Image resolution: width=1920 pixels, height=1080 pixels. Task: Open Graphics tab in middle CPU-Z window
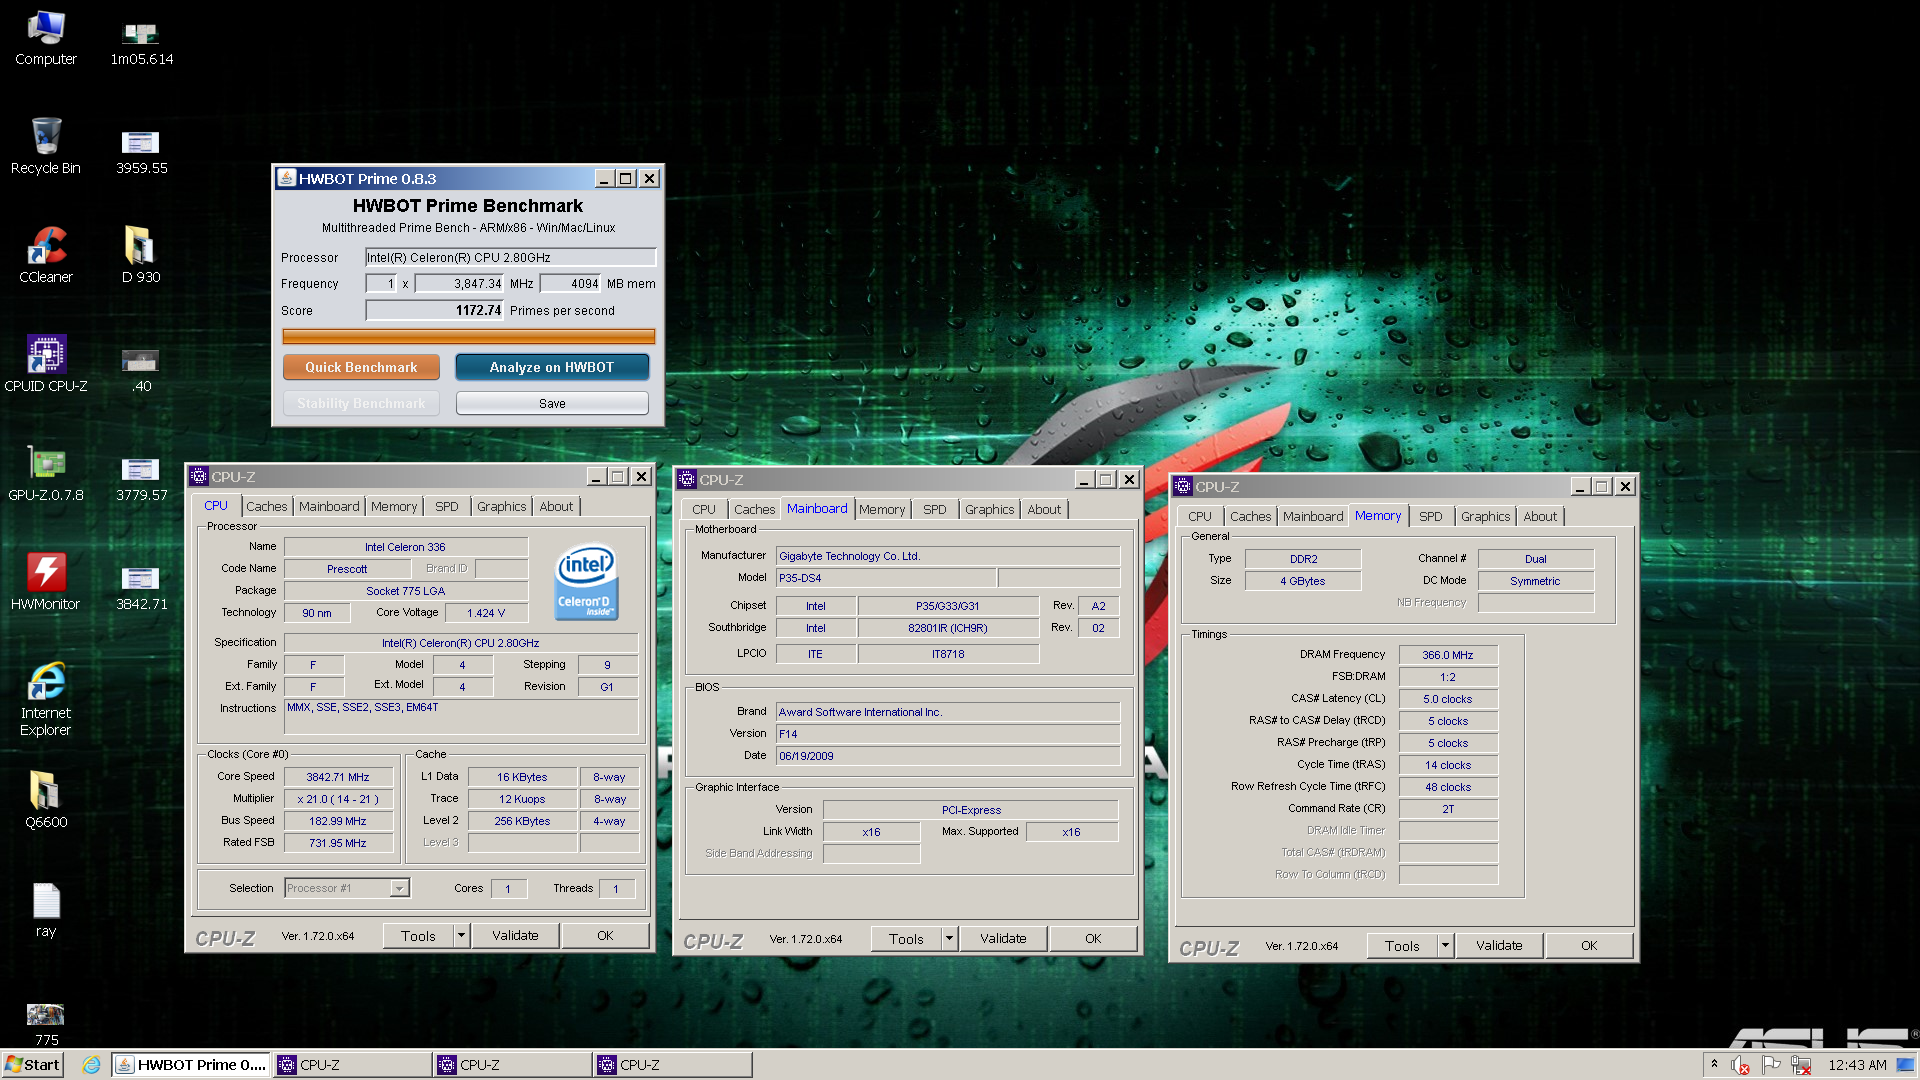(989, 510)
